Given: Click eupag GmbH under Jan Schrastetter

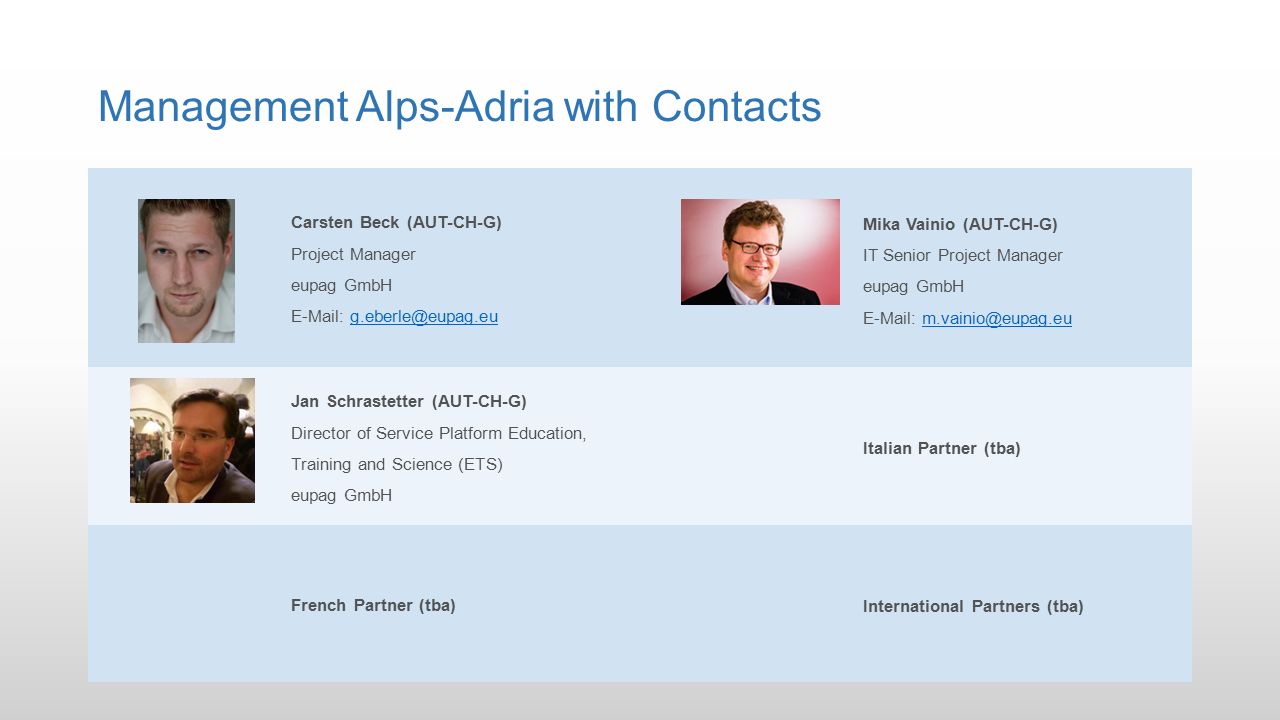Looking at the screenshot, I should pyautogui.click(x=341, y=495).
